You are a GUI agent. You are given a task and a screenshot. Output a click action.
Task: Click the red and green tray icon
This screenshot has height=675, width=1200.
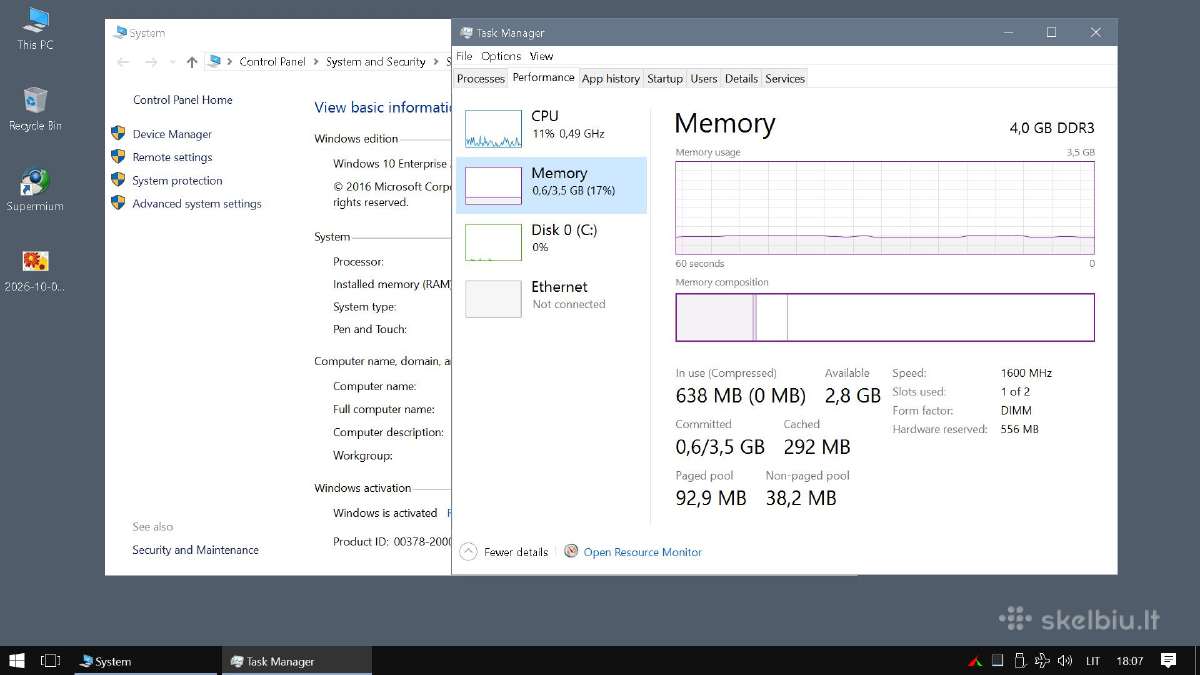tap(975, 661)
